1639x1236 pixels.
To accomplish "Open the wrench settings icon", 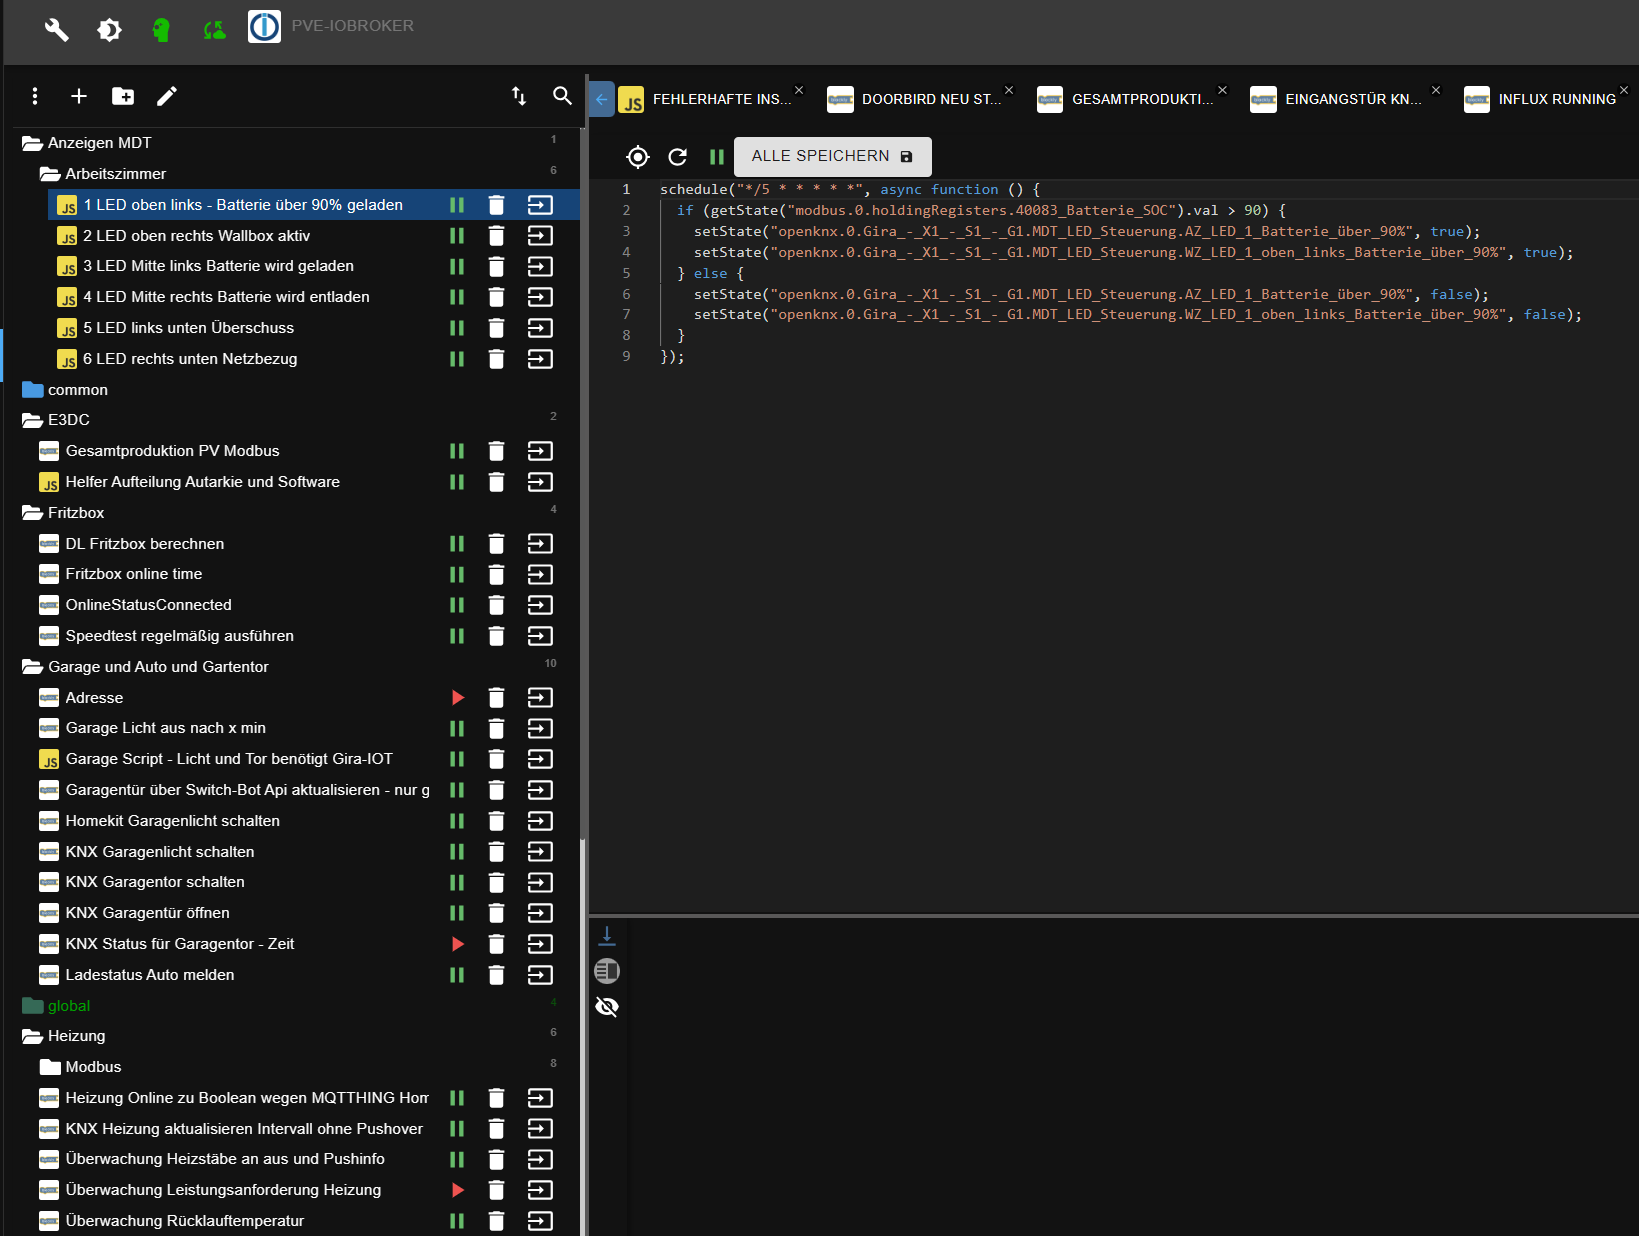I will click(x=56, y=30).
